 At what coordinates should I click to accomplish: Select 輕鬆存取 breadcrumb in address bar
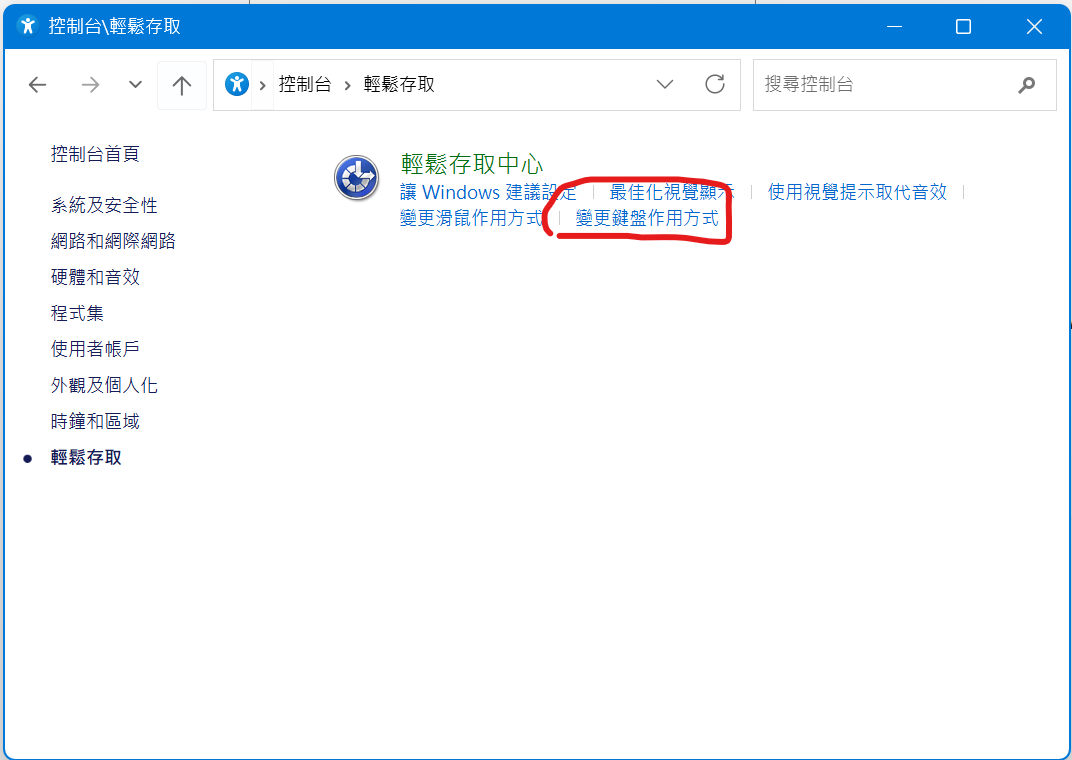point(399,84)
